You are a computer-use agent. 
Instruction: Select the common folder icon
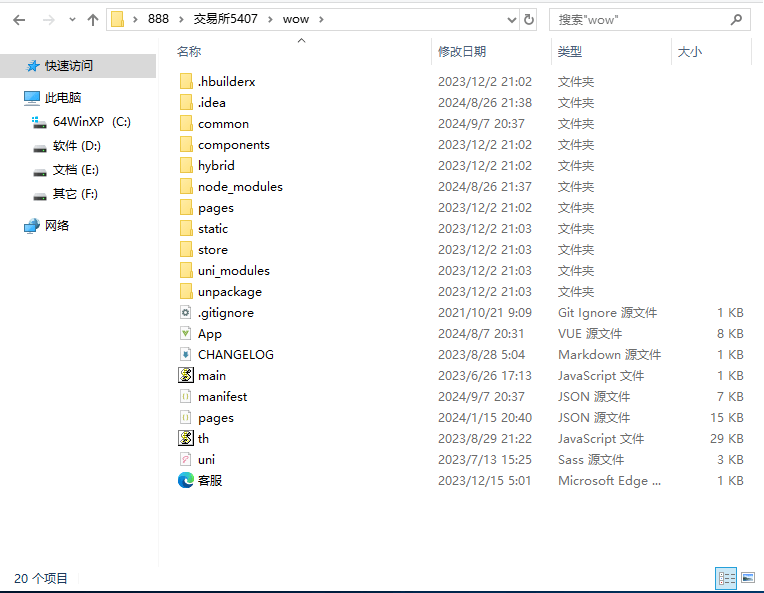click(x=186, y=123)
